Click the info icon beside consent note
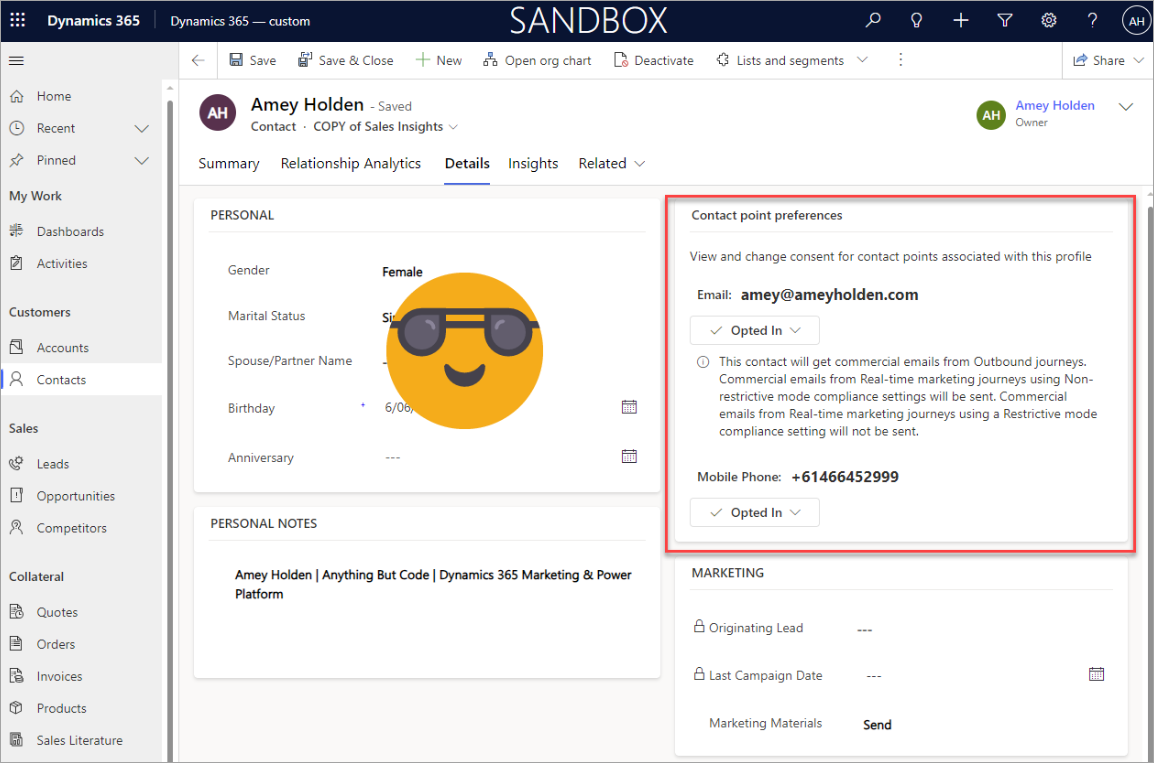1154x763 pixels. coord(703,362)
